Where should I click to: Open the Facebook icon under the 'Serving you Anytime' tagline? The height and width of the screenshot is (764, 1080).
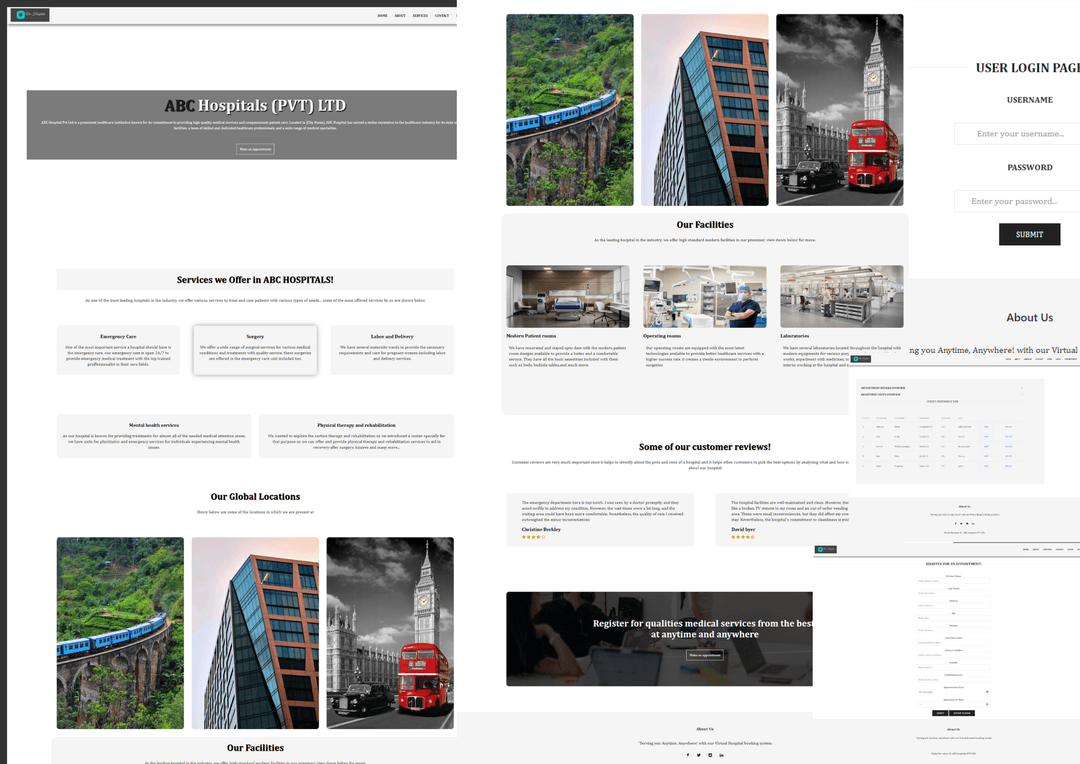687,755
